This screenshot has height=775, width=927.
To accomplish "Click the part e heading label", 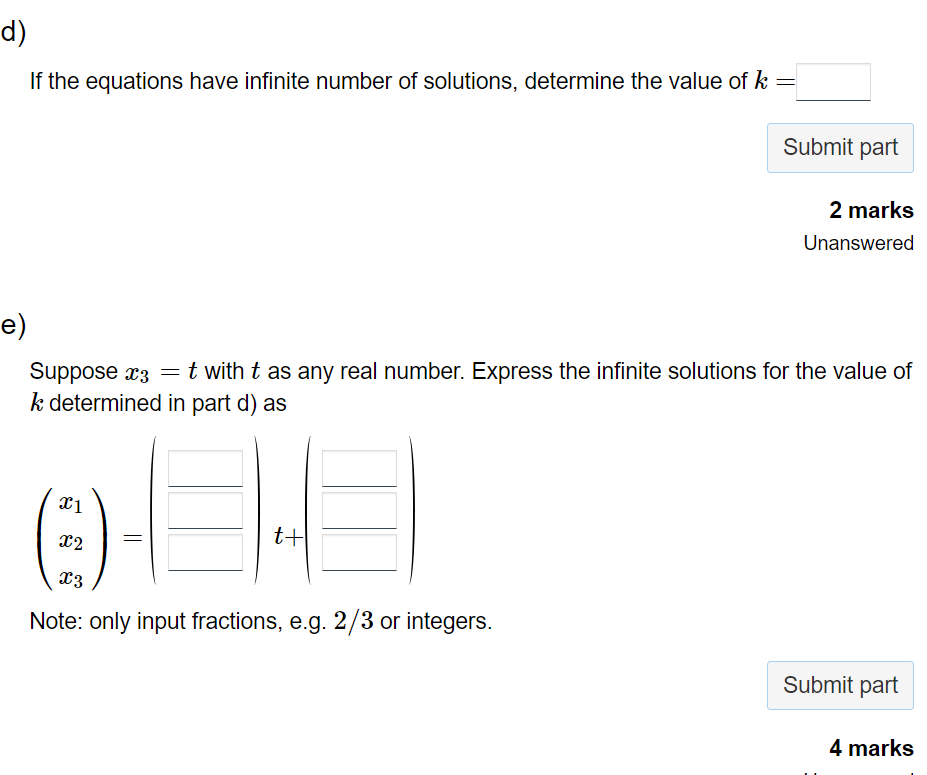I will [10, 323].
